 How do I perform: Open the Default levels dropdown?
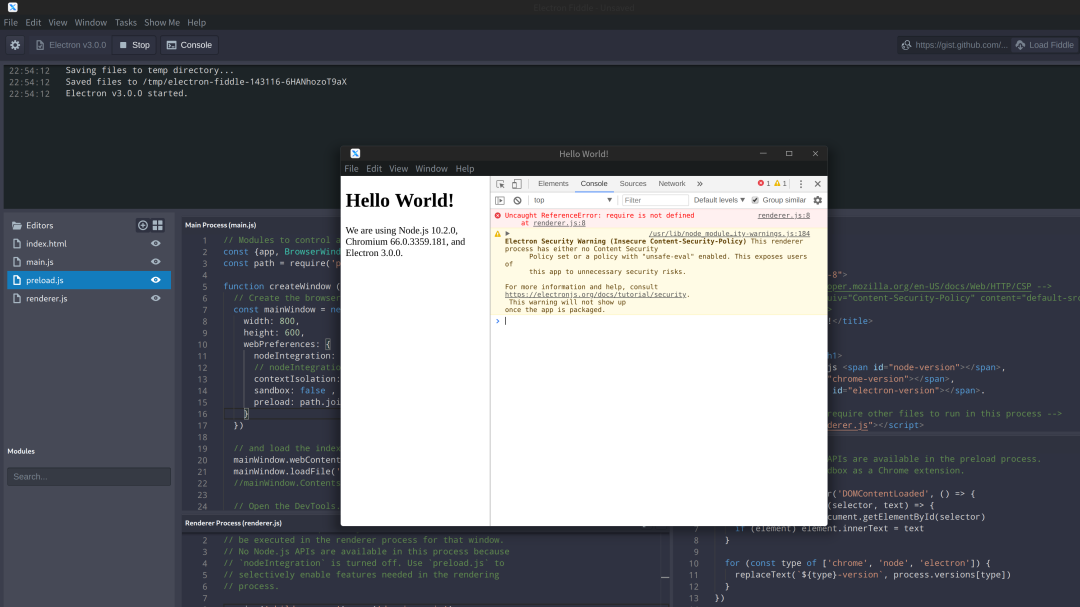(x=719, y=200)
